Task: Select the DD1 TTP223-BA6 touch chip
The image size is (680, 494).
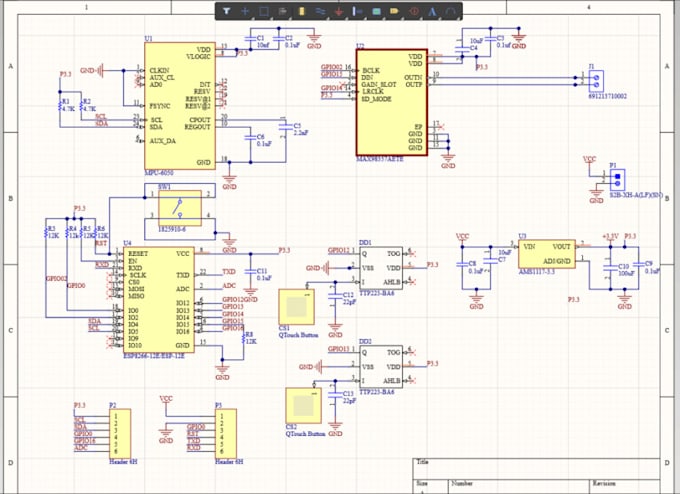Action: (x=381, y=268)
